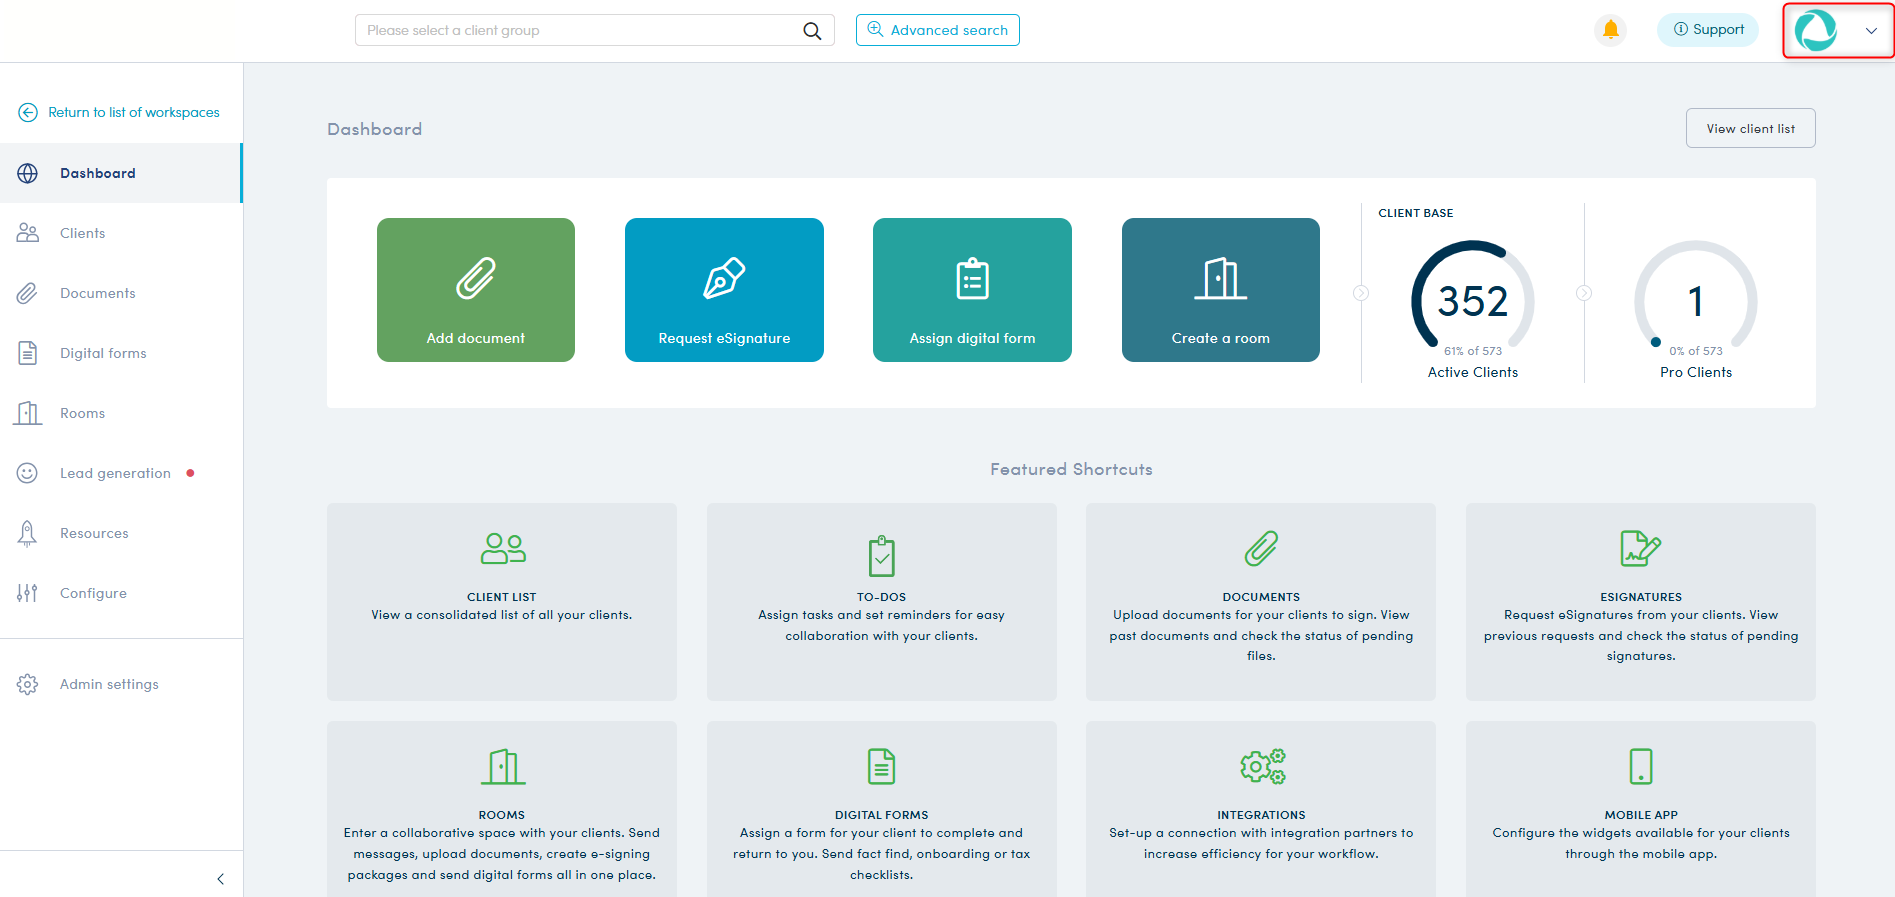1895x897 pixels.
Task: Click the Request eSignature pen tile
Action: coord(724,290)
